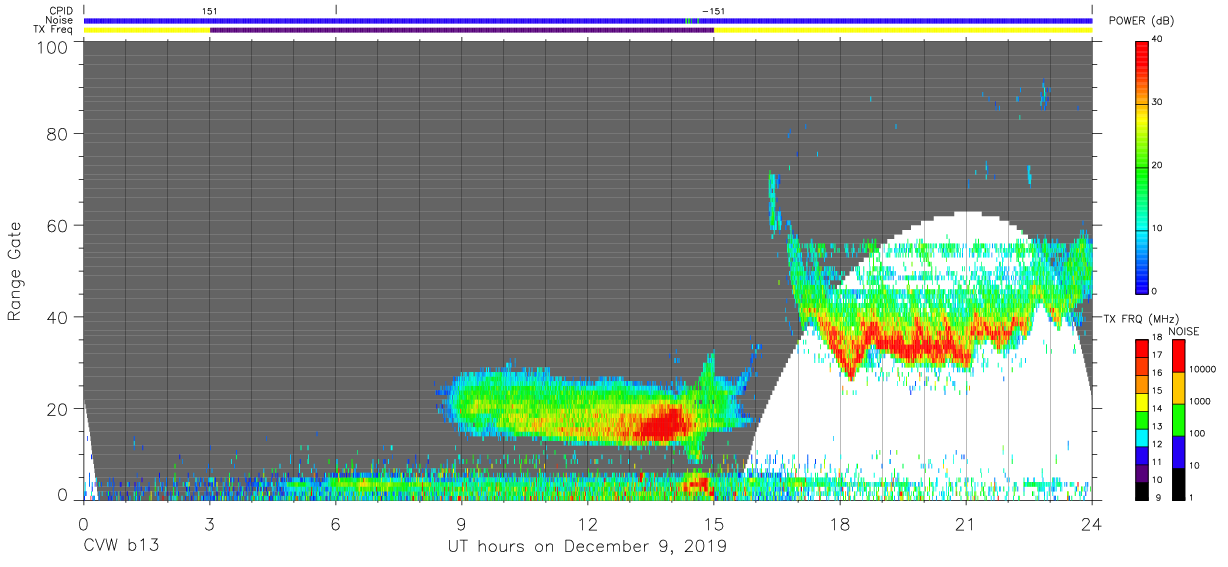Click the 6 tick on UT hours axis

click(335, 522)
